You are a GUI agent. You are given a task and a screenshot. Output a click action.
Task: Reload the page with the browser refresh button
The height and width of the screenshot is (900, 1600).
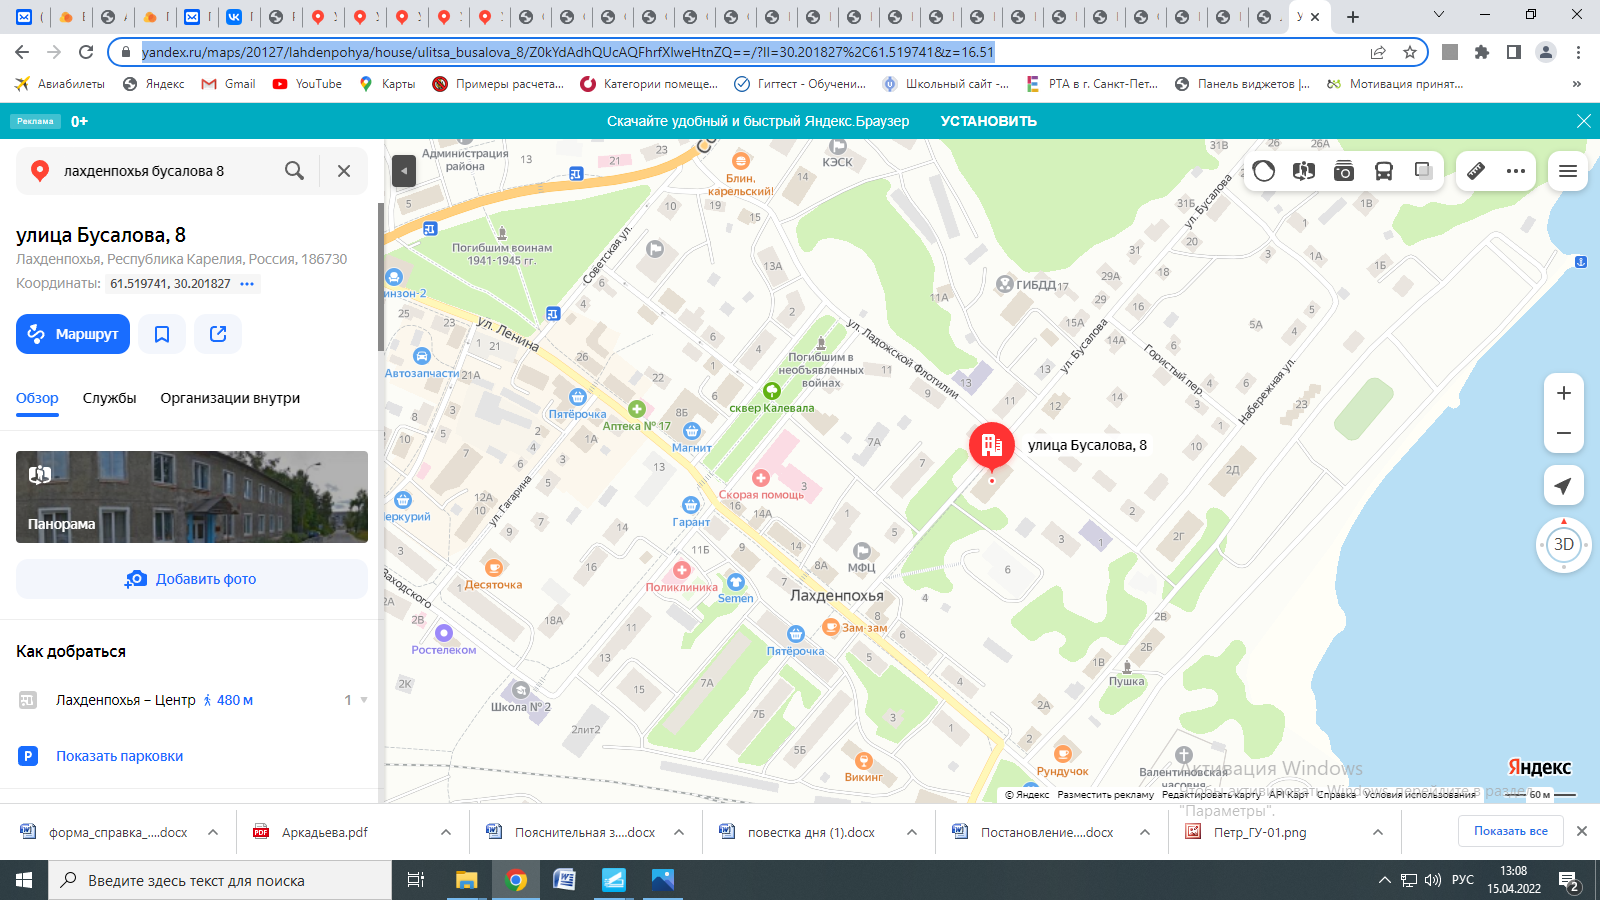coord(86,52)
